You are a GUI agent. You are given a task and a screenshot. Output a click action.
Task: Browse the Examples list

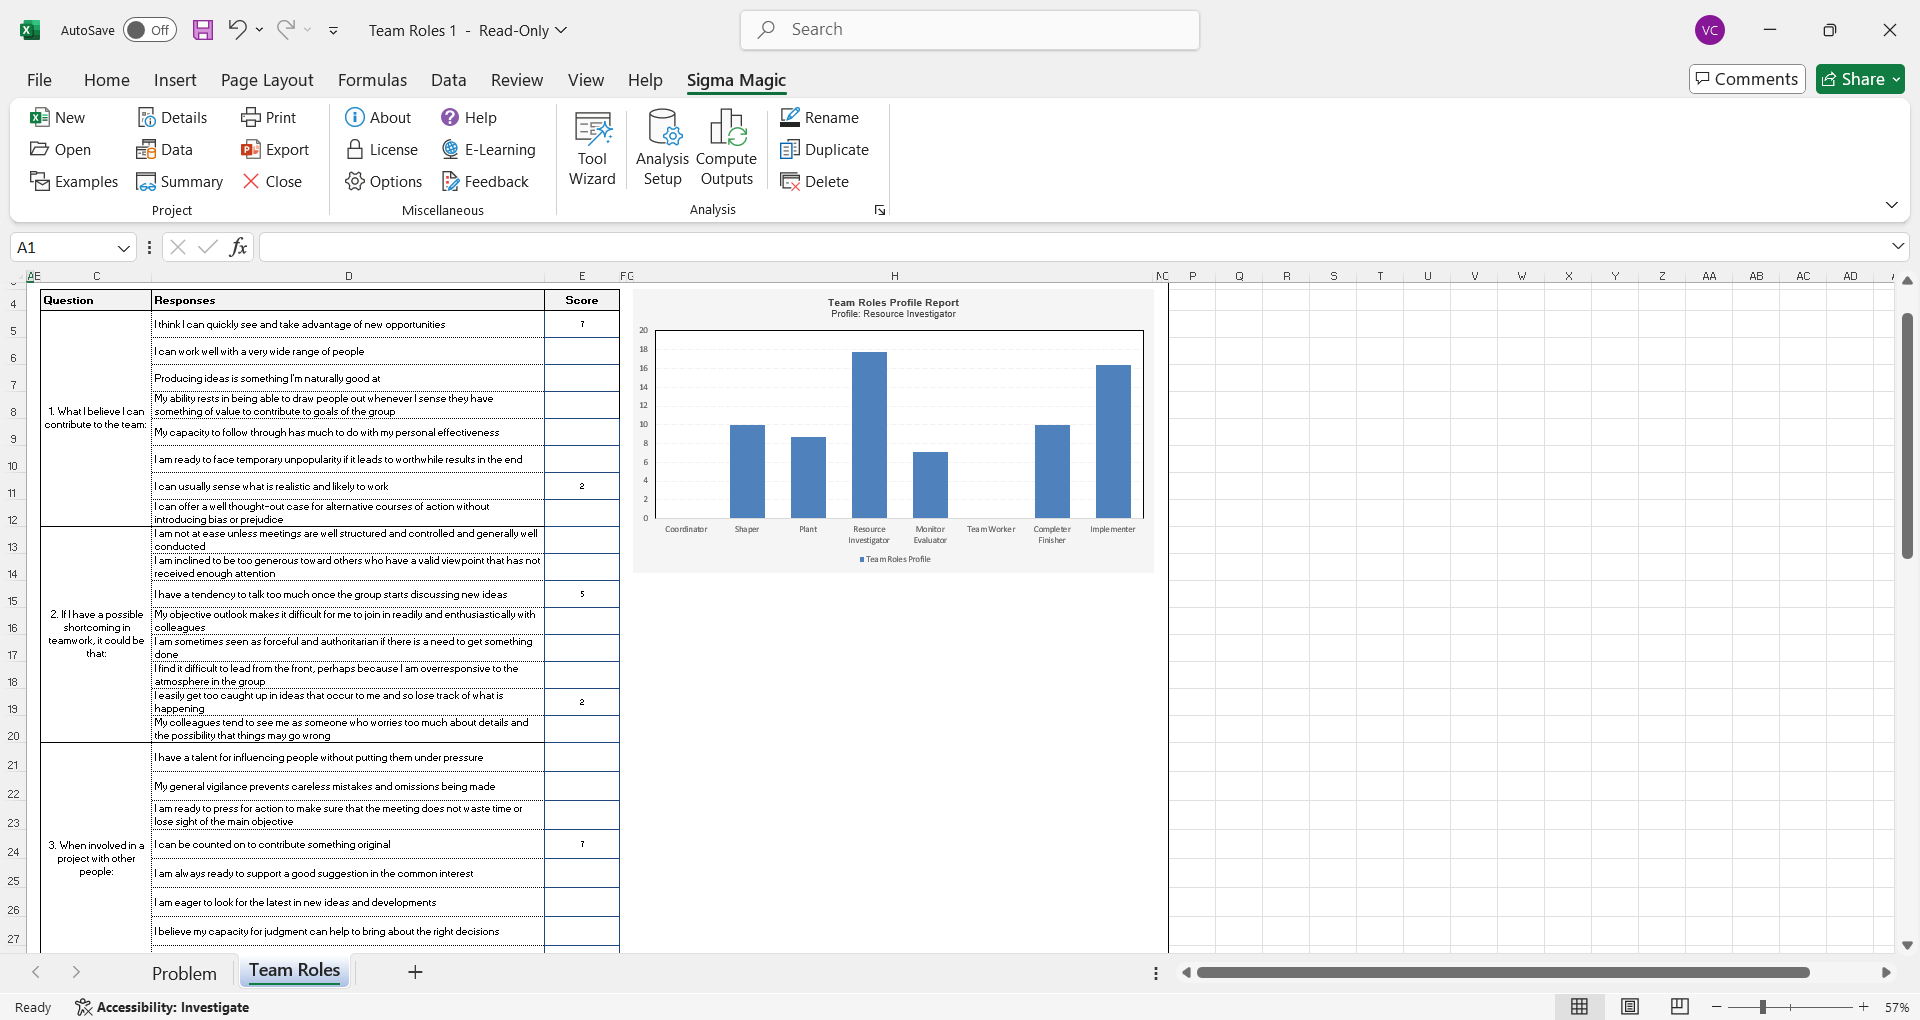[74, 181]
